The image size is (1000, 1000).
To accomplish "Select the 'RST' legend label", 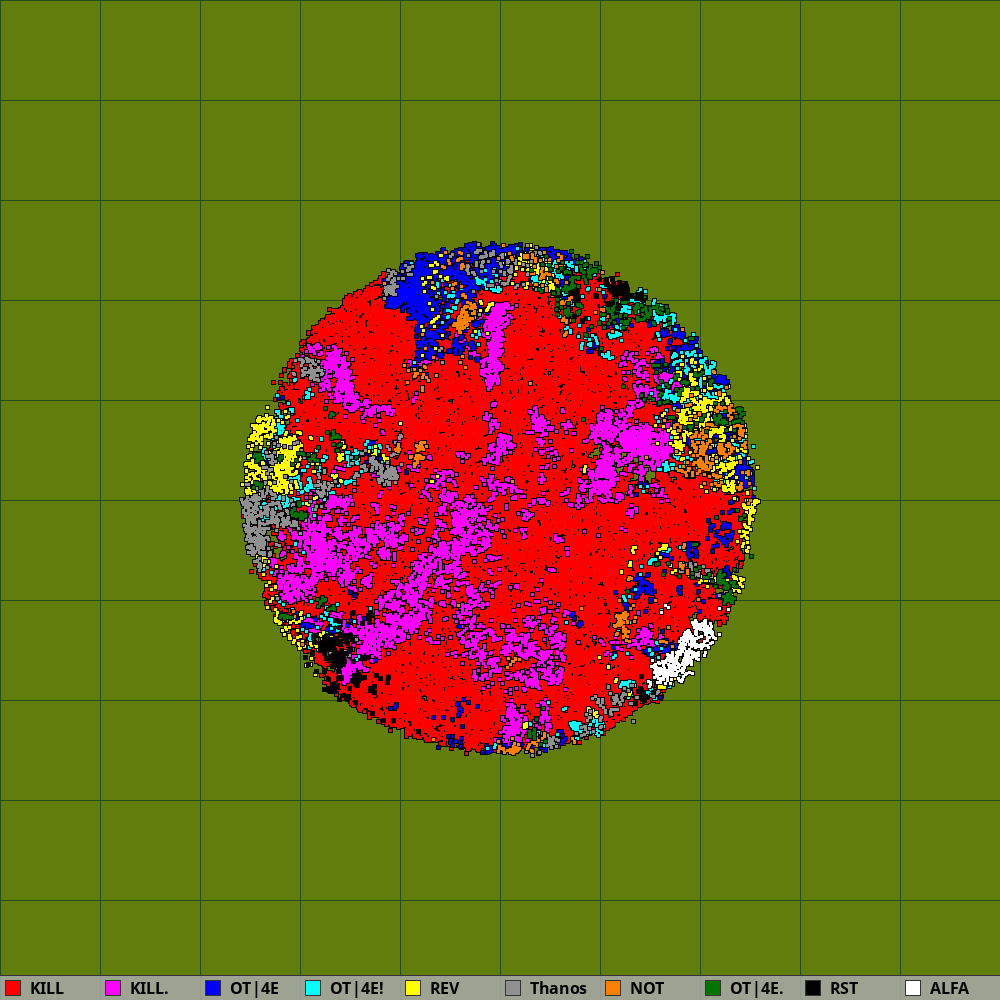I will [x=844, y=989].
